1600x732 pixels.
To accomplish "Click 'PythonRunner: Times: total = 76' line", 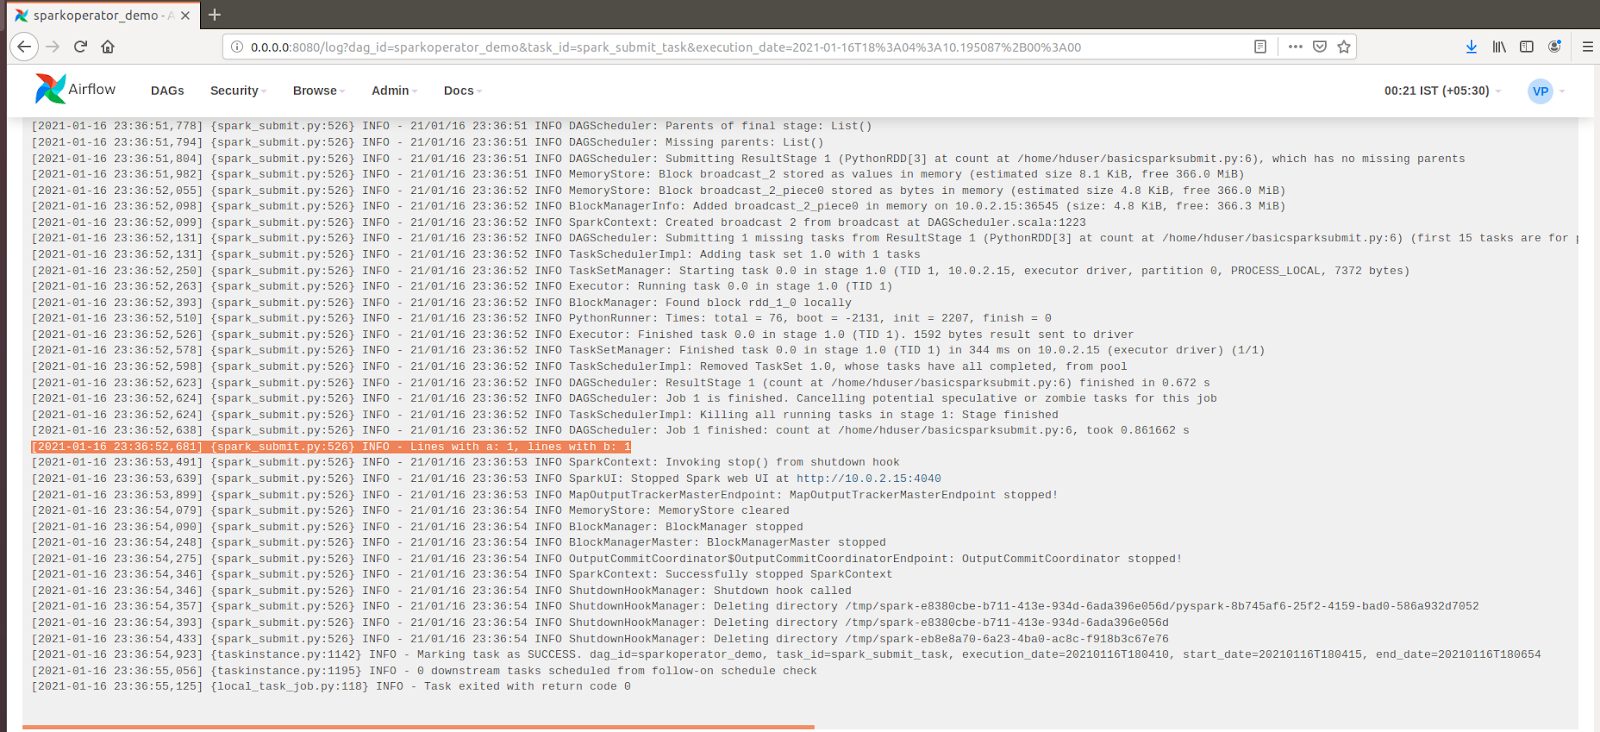I will click(x=541, y=318).
